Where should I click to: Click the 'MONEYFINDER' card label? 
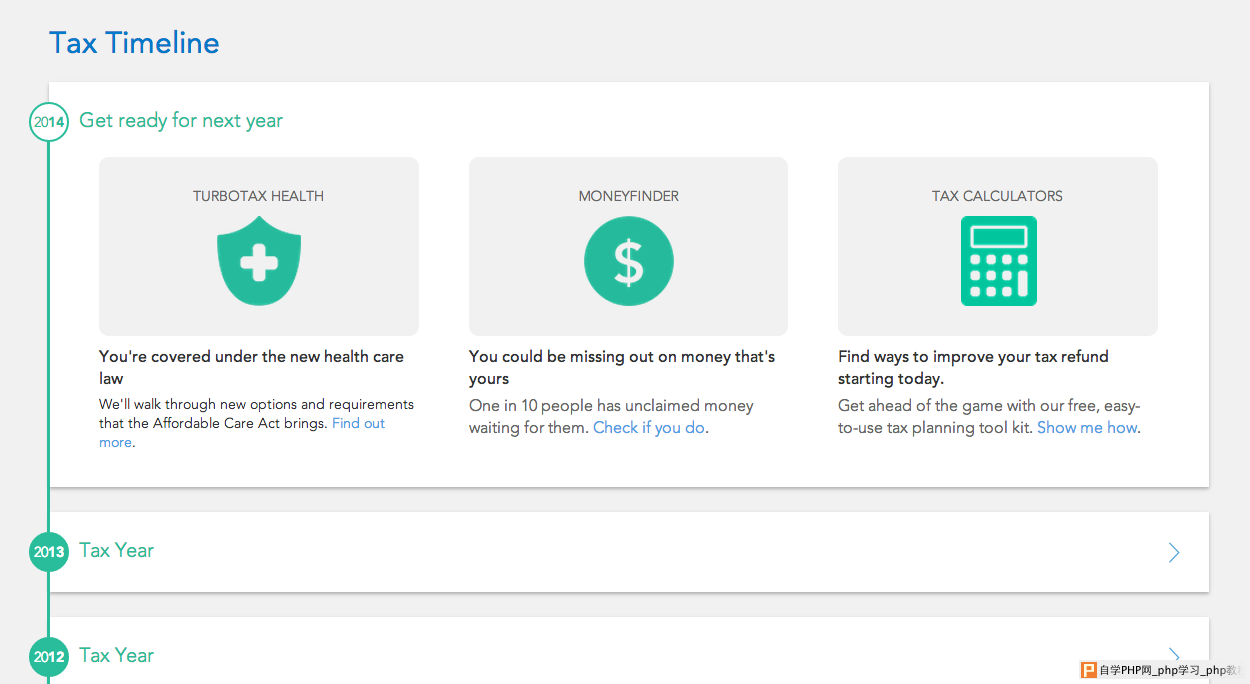click(x=628, y=196)
